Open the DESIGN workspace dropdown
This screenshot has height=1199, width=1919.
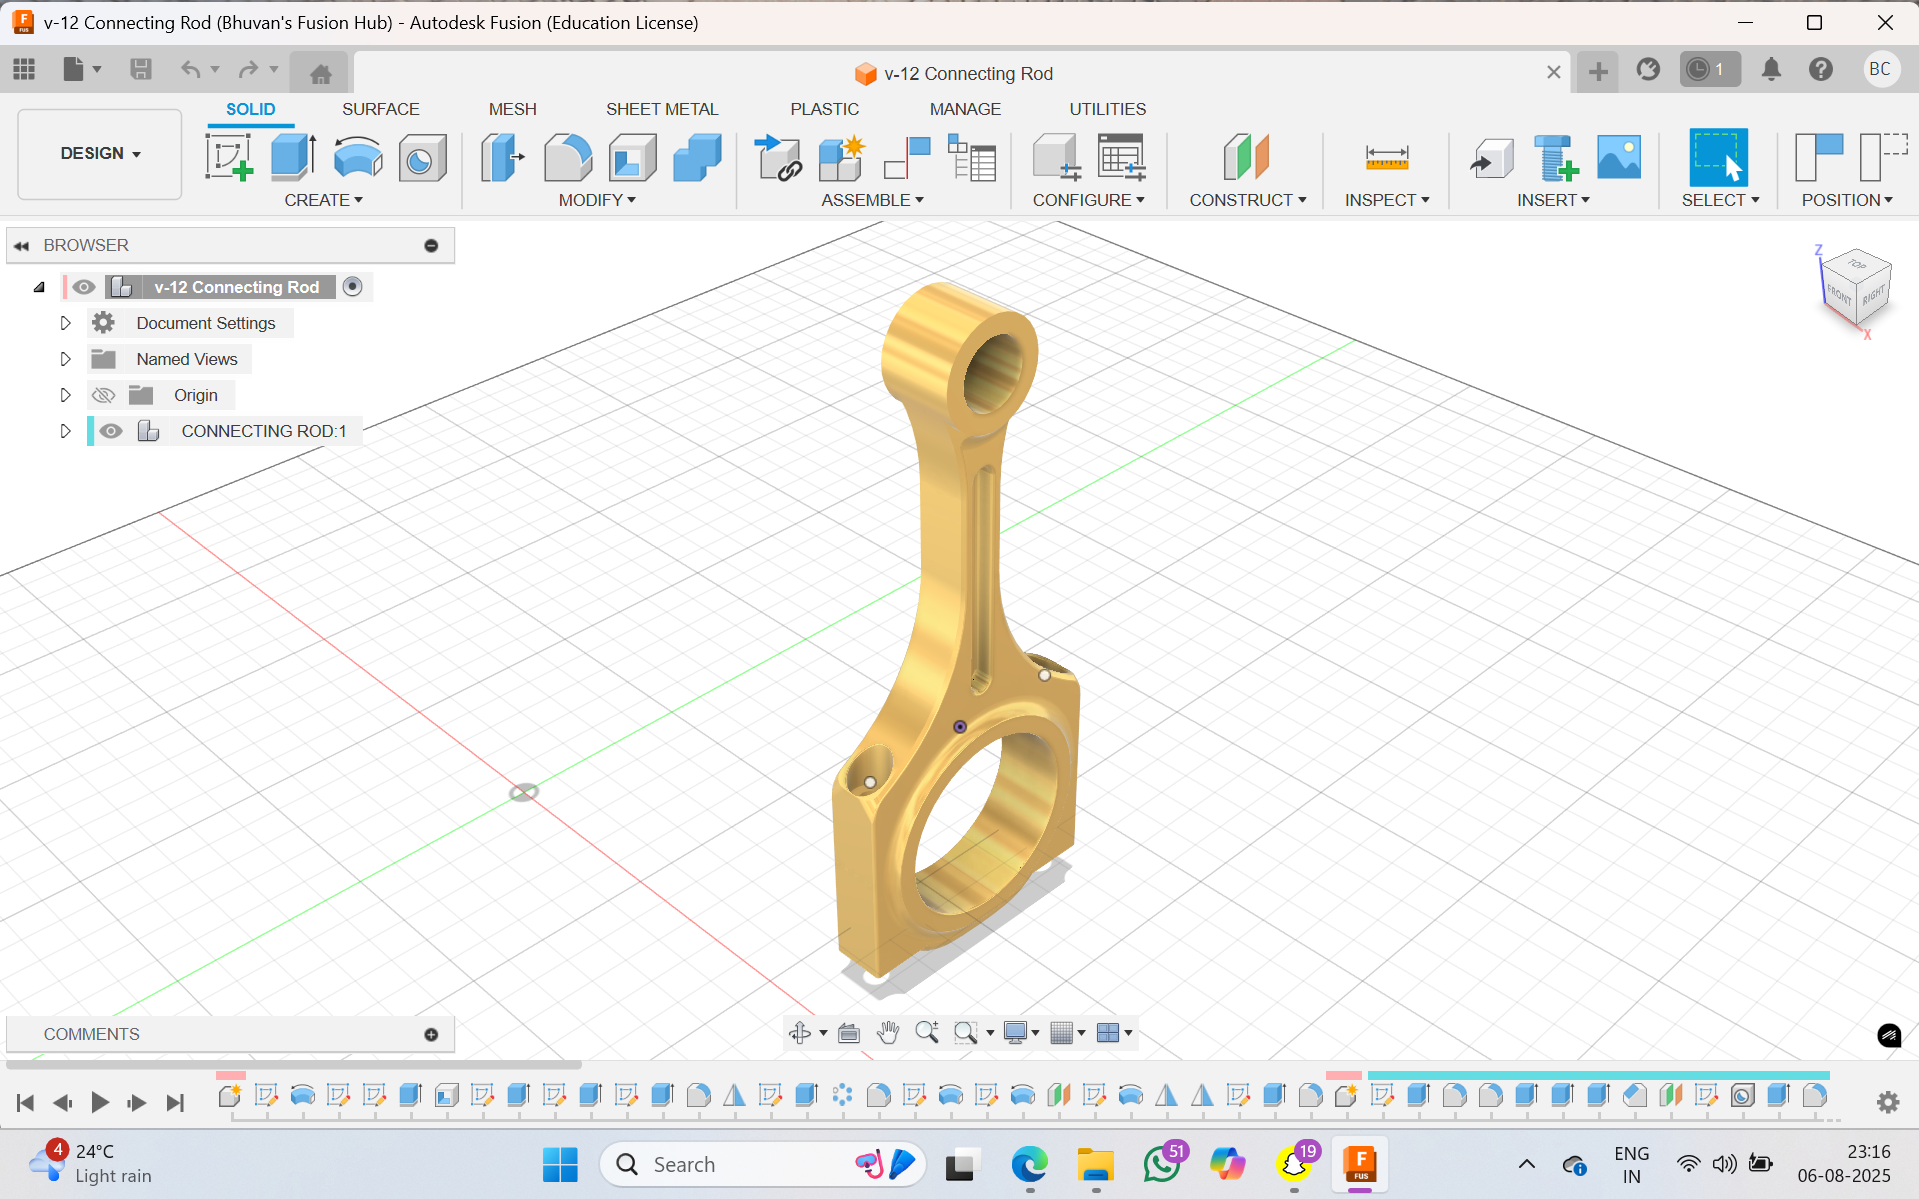pyautogui.click(x=100, y=154)
